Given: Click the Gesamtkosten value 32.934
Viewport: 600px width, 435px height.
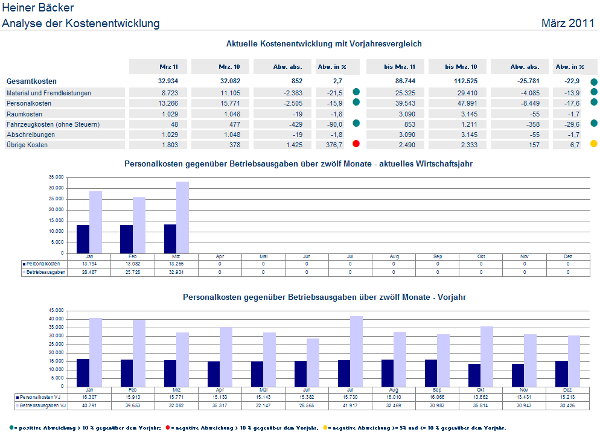Looking at the screenshot, I should [168, 81].
